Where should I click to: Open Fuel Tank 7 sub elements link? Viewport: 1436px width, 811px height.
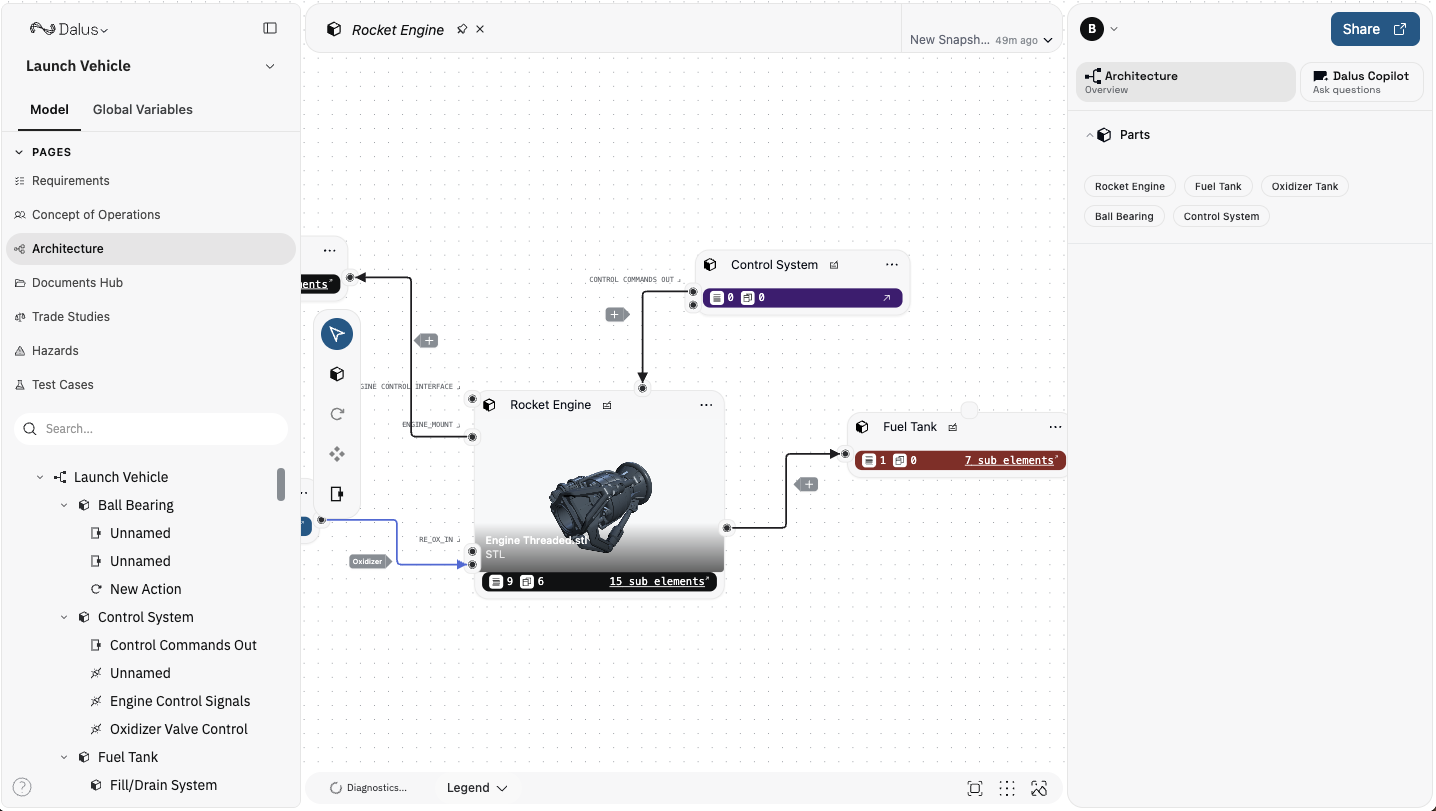pos(1011,461)
